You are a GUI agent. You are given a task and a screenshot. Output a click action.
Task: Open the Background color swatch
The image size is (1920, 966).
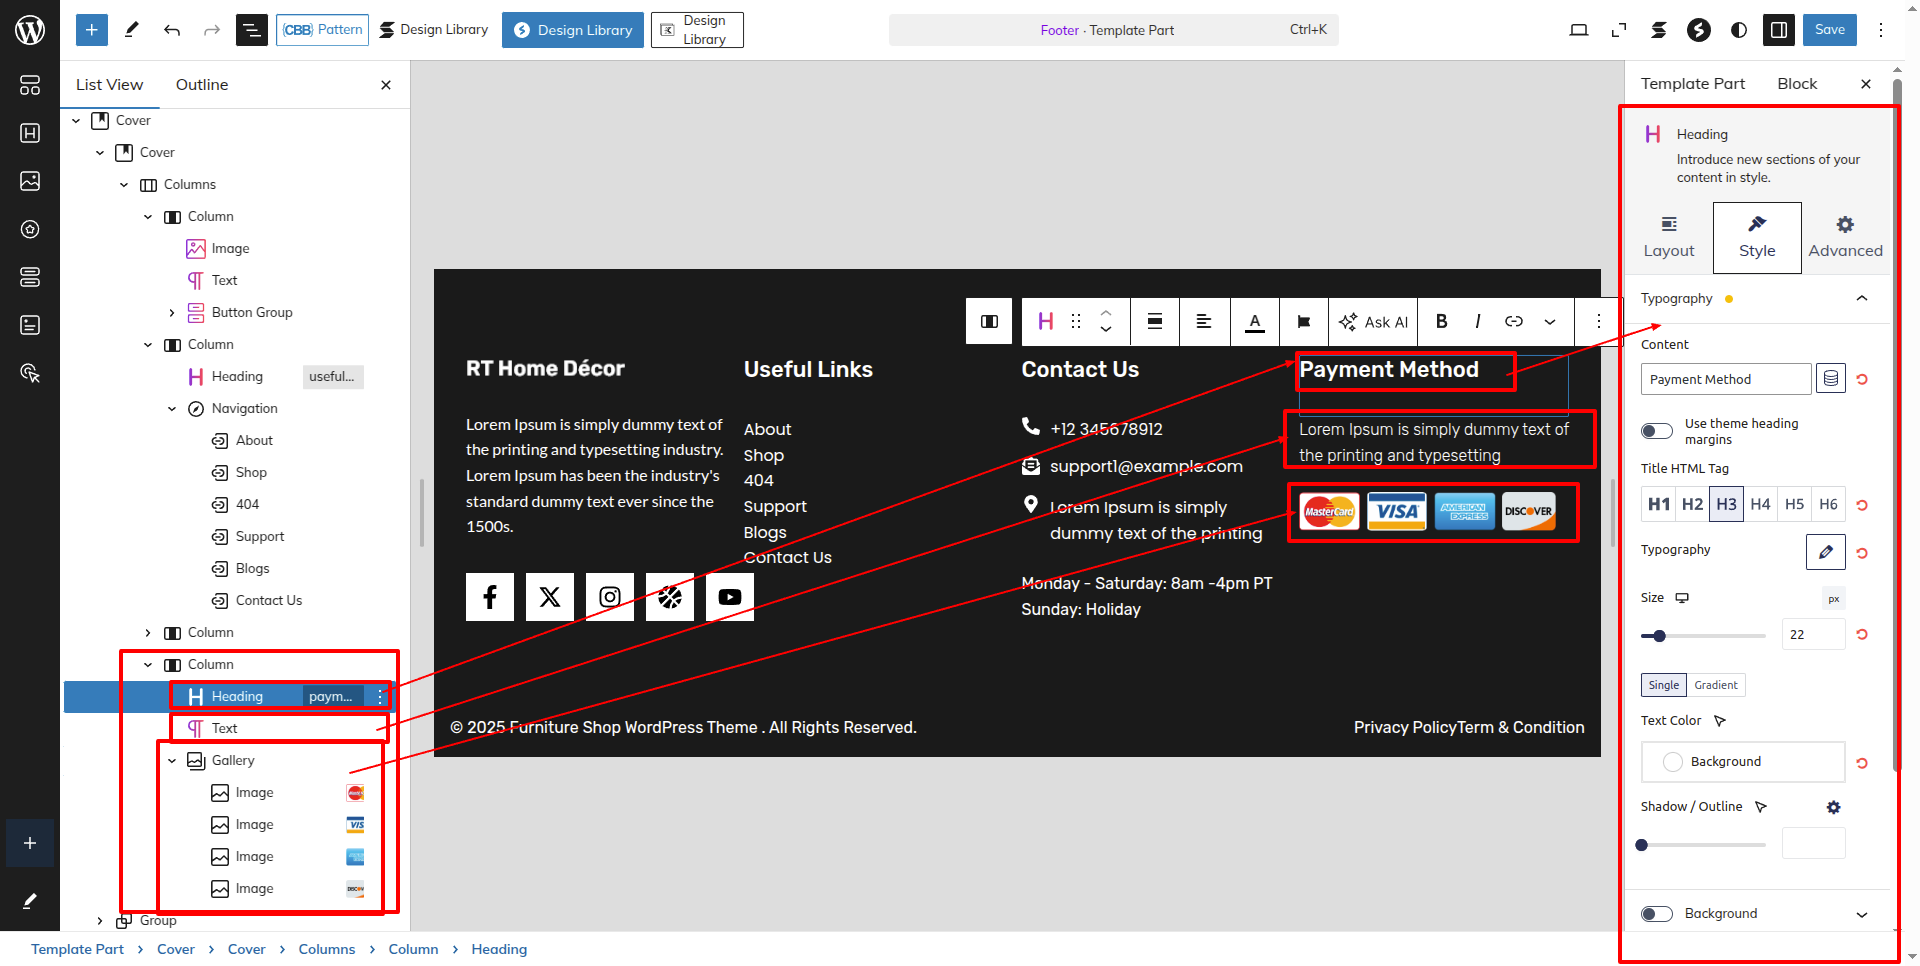[1743, 762]
